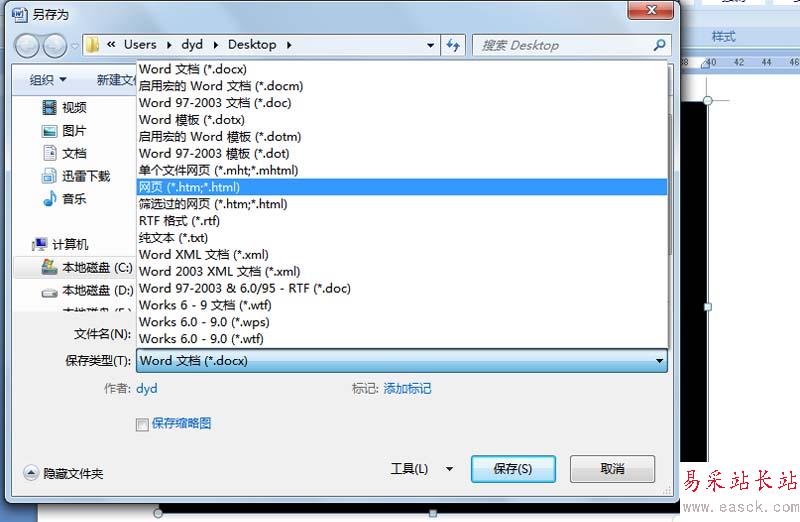This screenshot has width=800, height=522.
Task: Click dyd in the address path
Action: pyautogui.click(x=192, y=45)
